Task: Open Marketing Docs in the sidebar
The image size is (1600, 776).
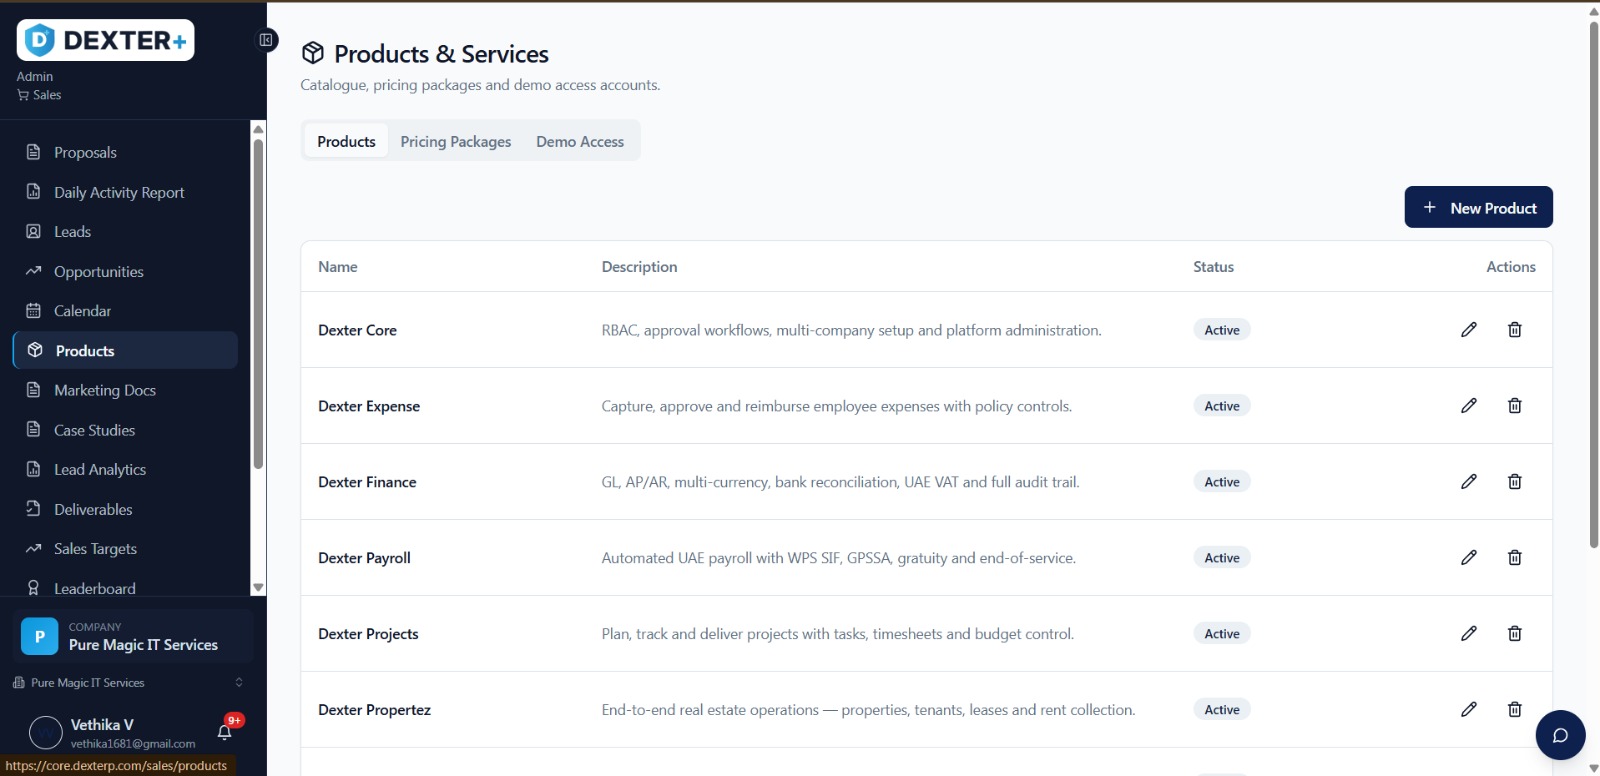Action: pyautogui.click(x=125, y=391)
